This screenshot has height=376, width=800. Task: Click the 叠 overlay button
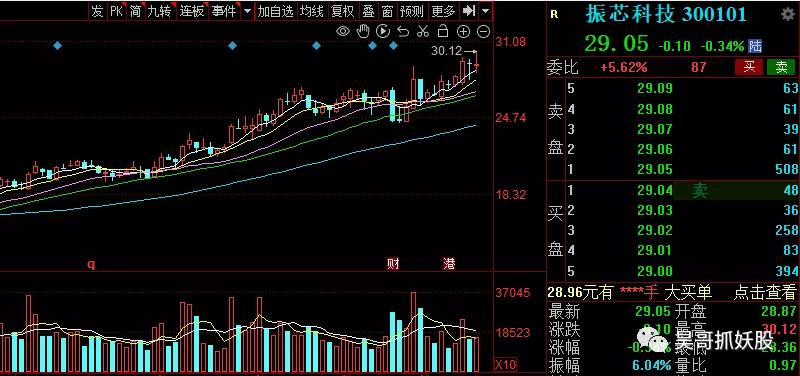368,11
